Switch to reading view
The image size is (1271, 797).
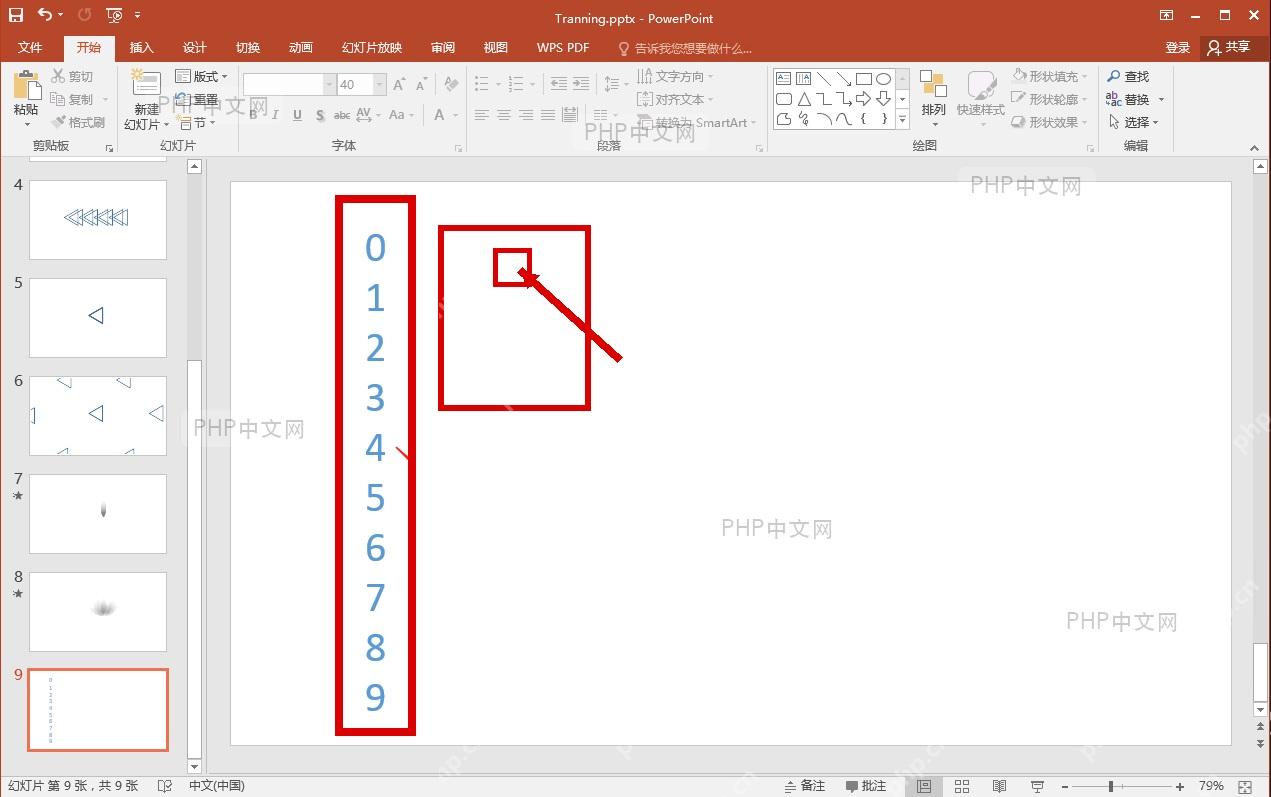point(999,786)
